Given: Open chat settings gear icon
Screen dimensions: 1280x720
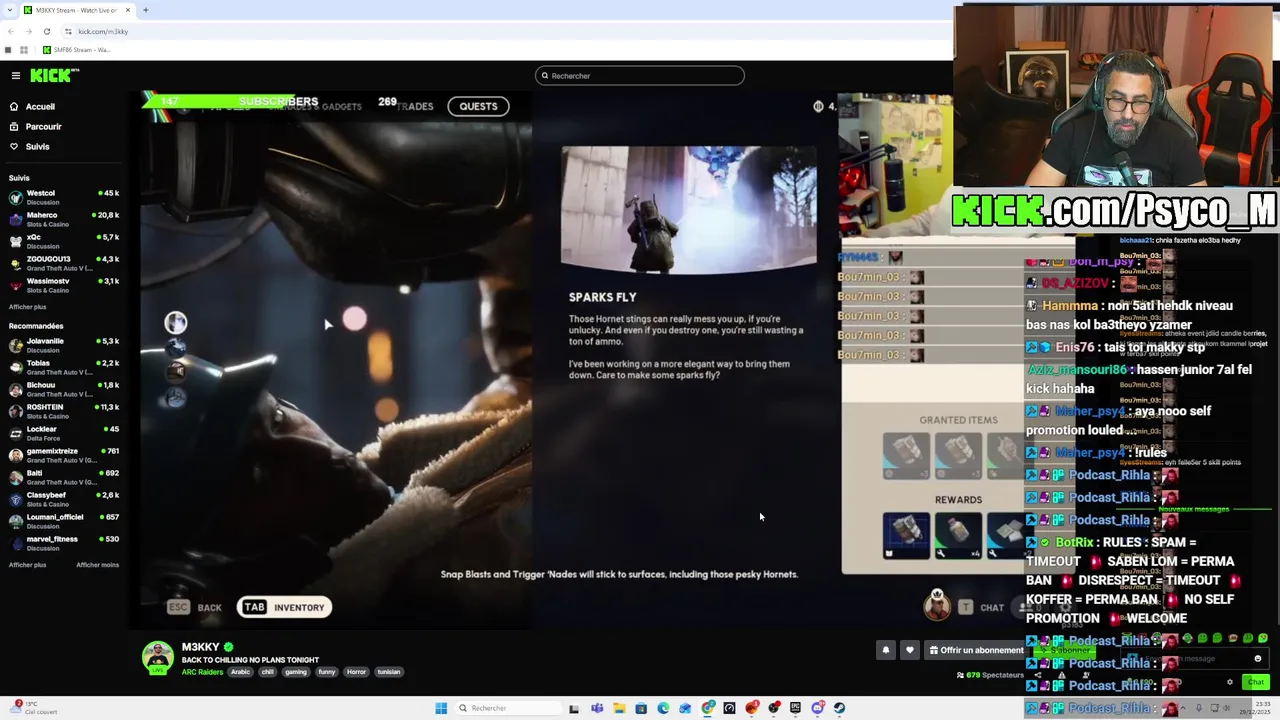Looking at the screenshot, I should (1230, 682).
